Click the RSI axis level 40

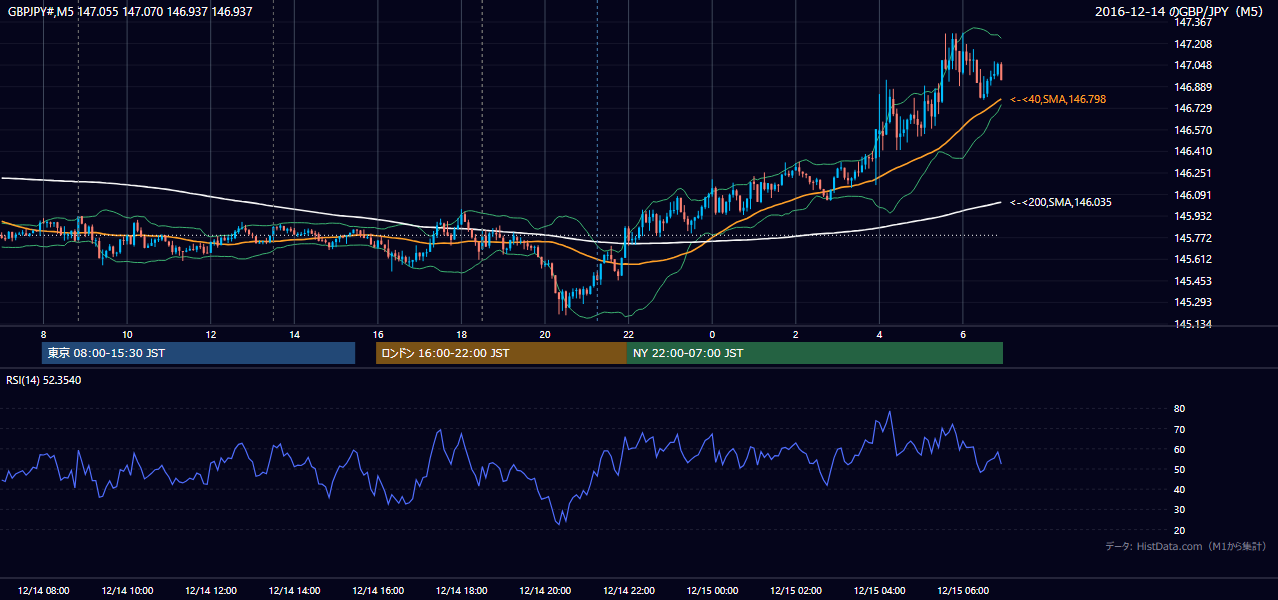point(1180,489)
